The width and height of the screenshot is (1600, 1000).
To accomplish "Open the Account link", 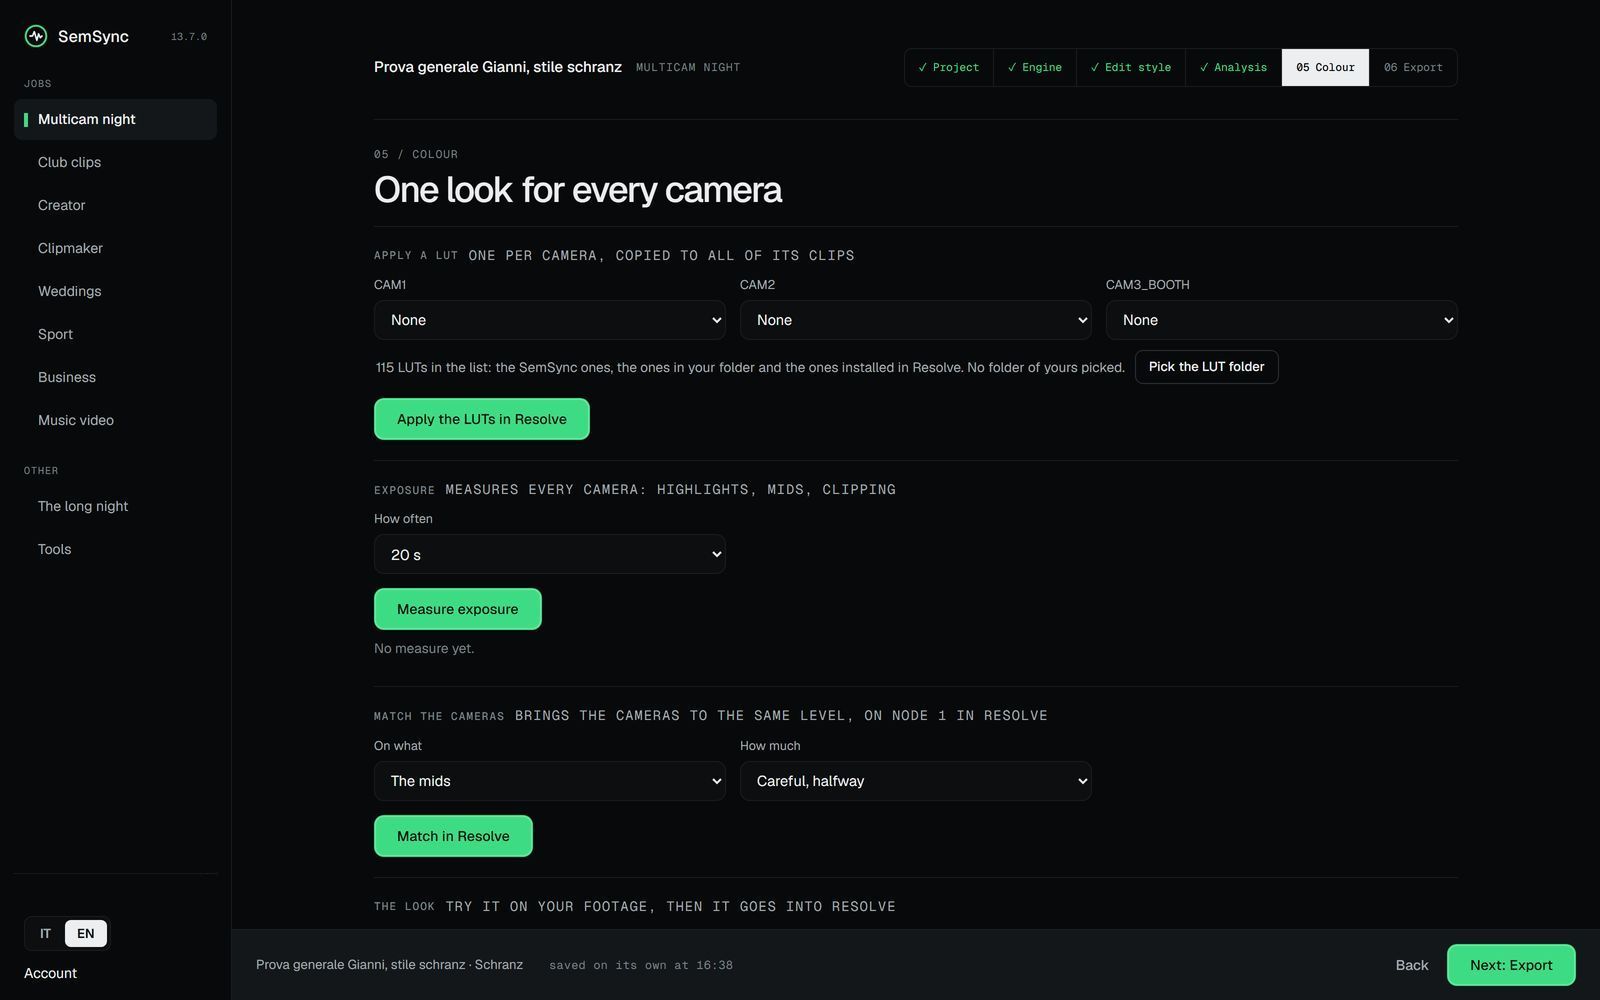I will 50,973.
